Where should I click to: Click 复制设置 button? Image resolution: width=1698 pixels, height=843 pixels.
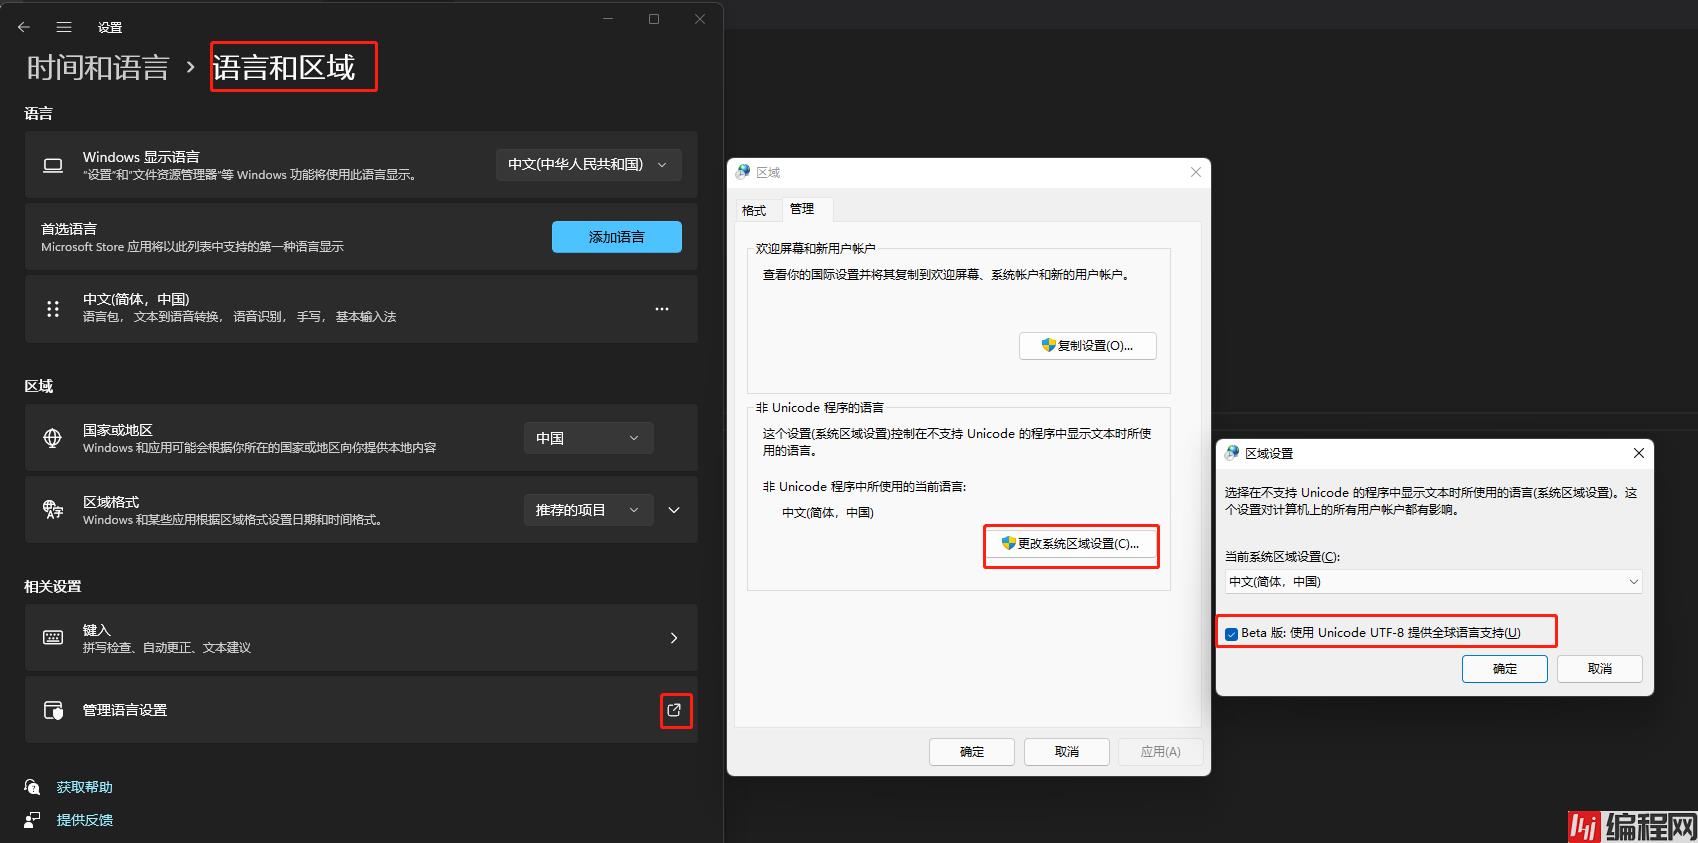(x=1087, y=346)
